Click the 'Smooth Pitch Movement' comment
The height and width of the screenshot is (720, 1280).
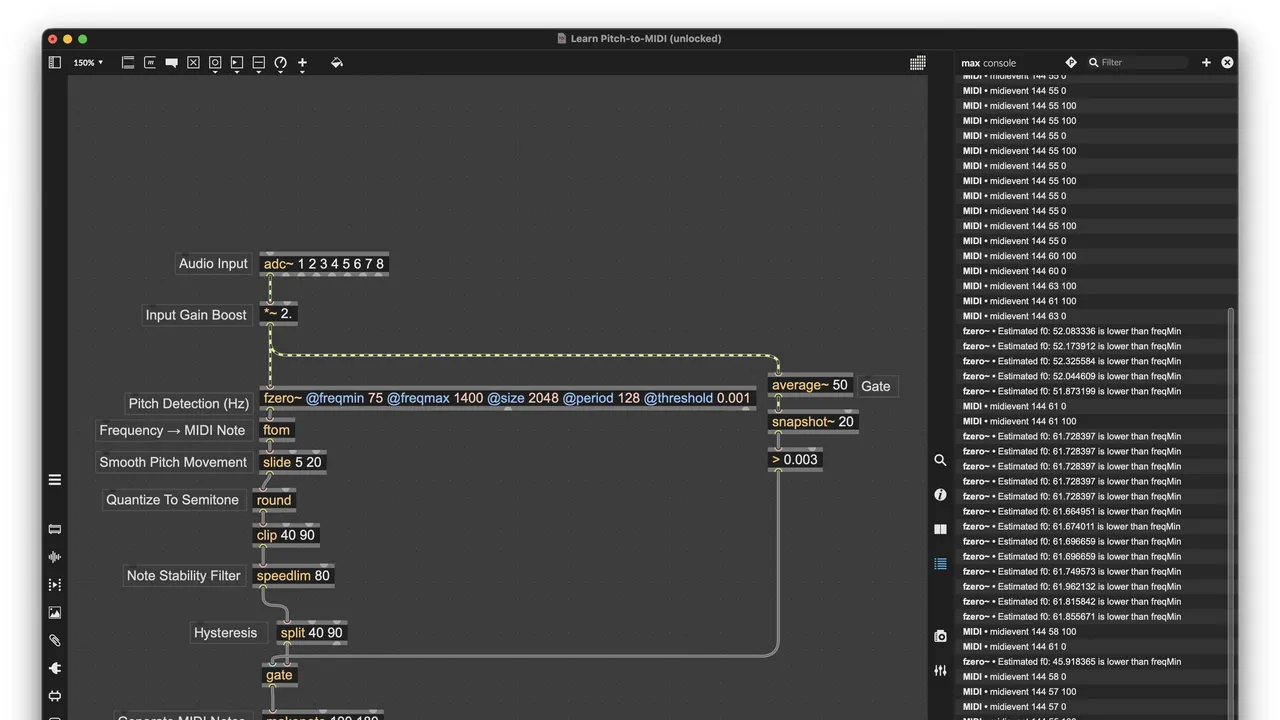pyautogui.click(x=173, y=462)
